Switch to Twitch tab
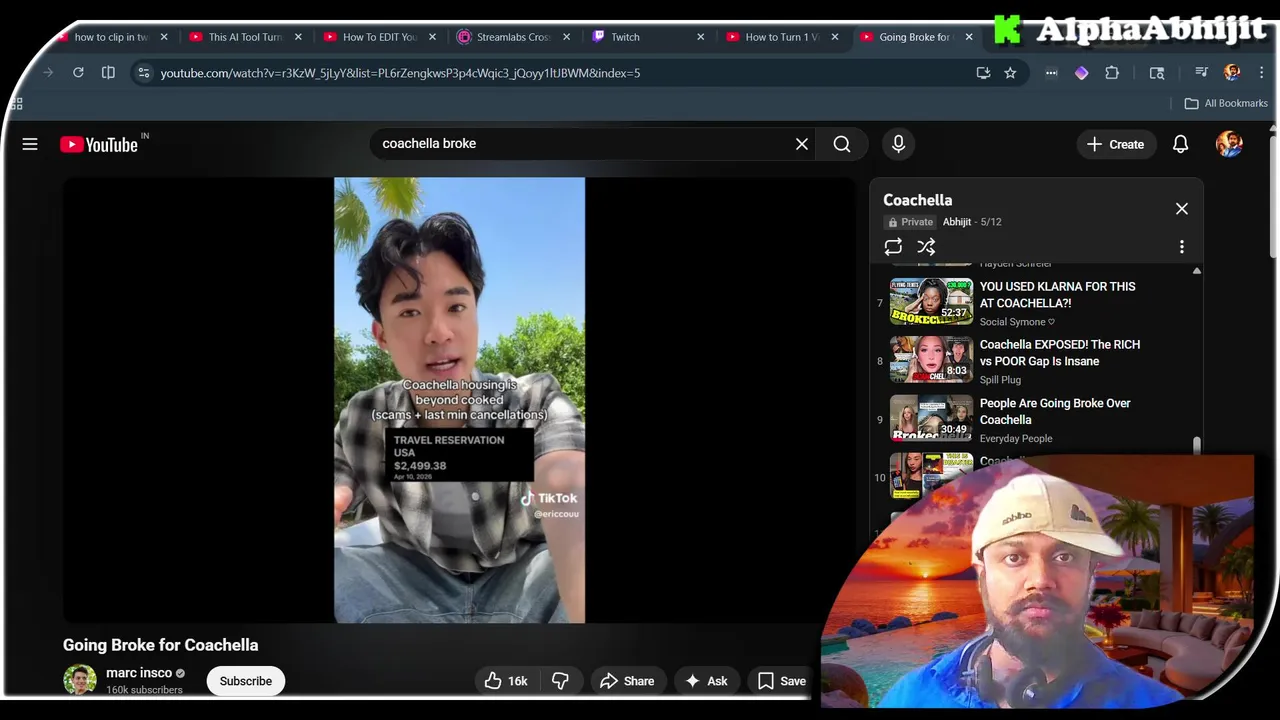The height and width of the screenshot is (720, 1280). coord(625,37)
